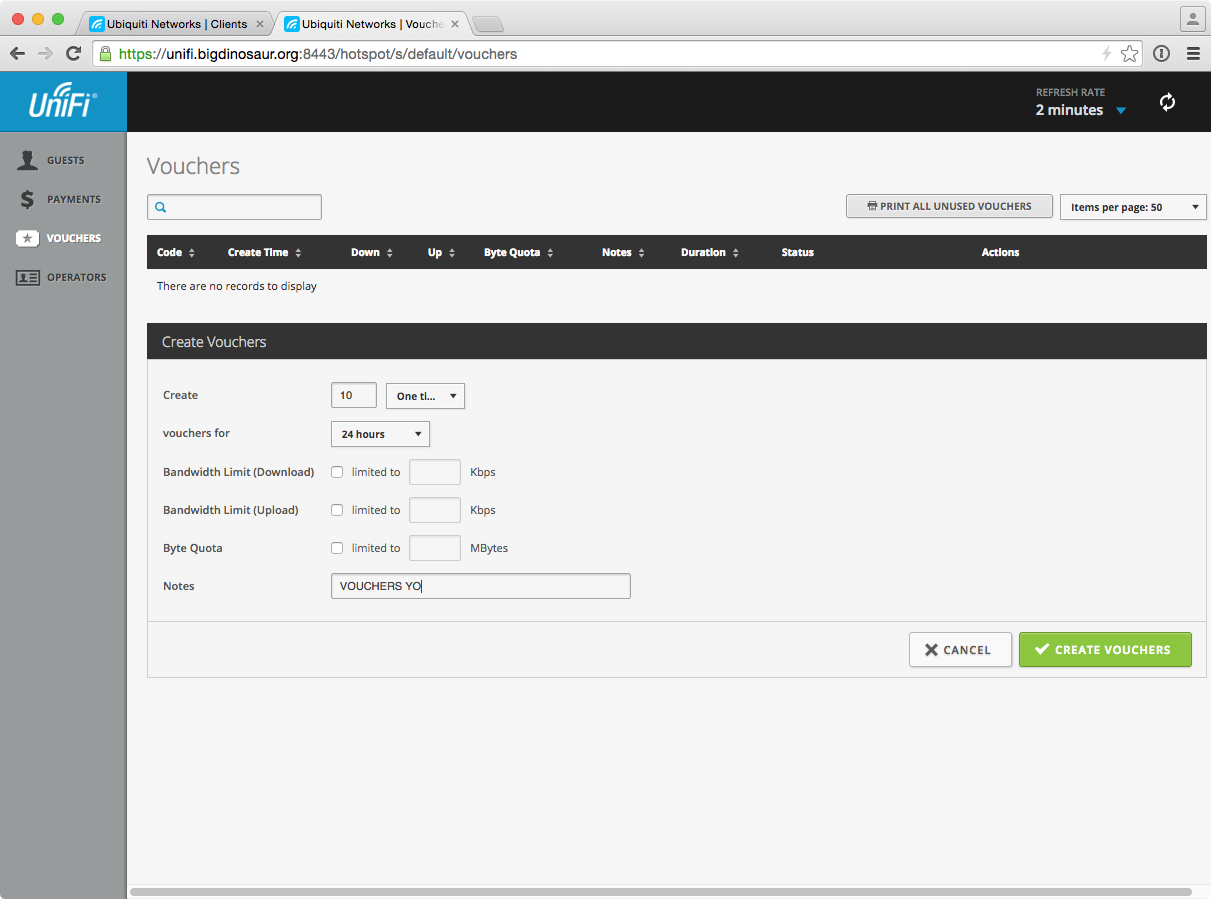Click the refresh icon in header
The image size is (1211, 899).
[1167, 102]
